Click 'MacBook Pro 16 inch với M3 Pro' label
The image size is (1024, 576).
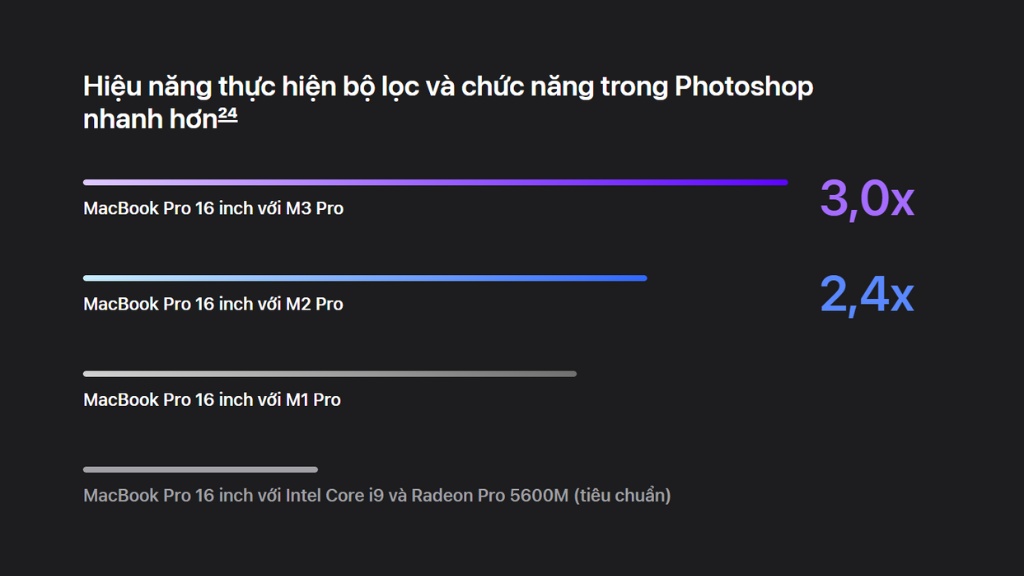coord(214,208)
